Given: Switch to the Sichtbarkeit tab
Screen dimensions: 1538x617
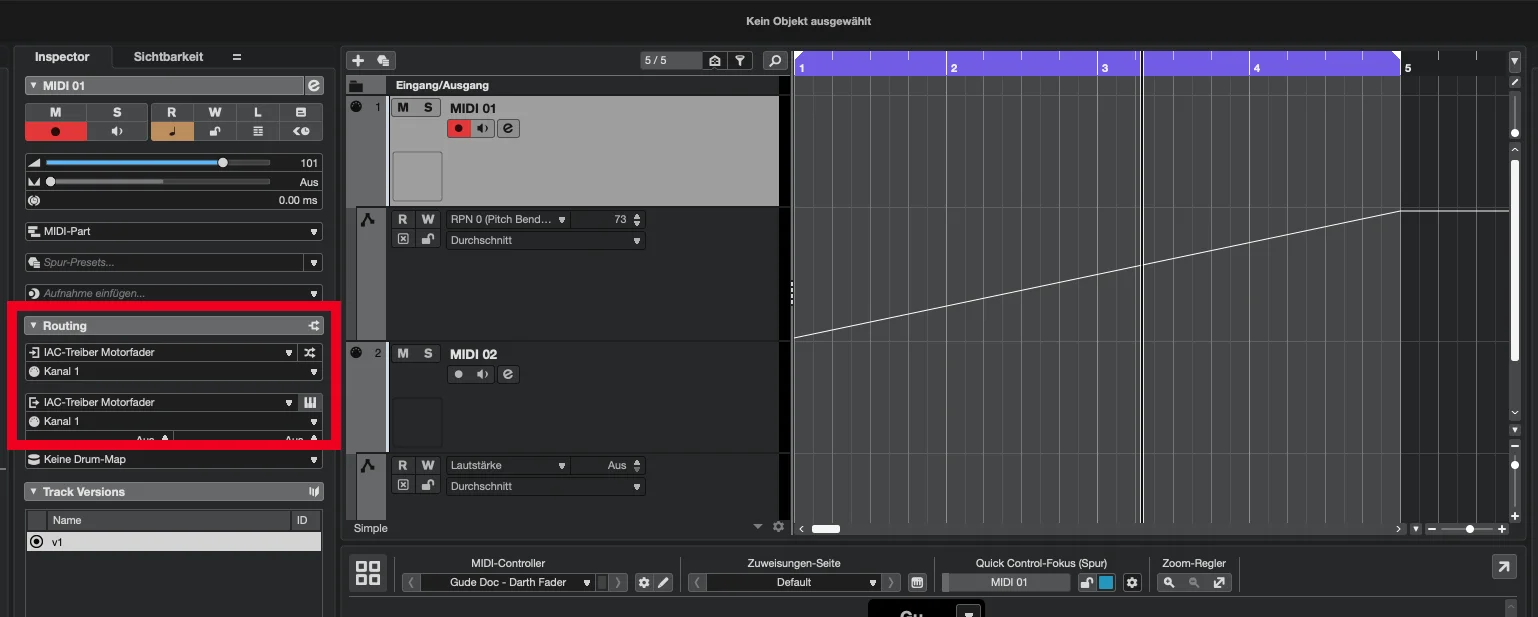Looking at the screenshot, I should coord(168,57).
